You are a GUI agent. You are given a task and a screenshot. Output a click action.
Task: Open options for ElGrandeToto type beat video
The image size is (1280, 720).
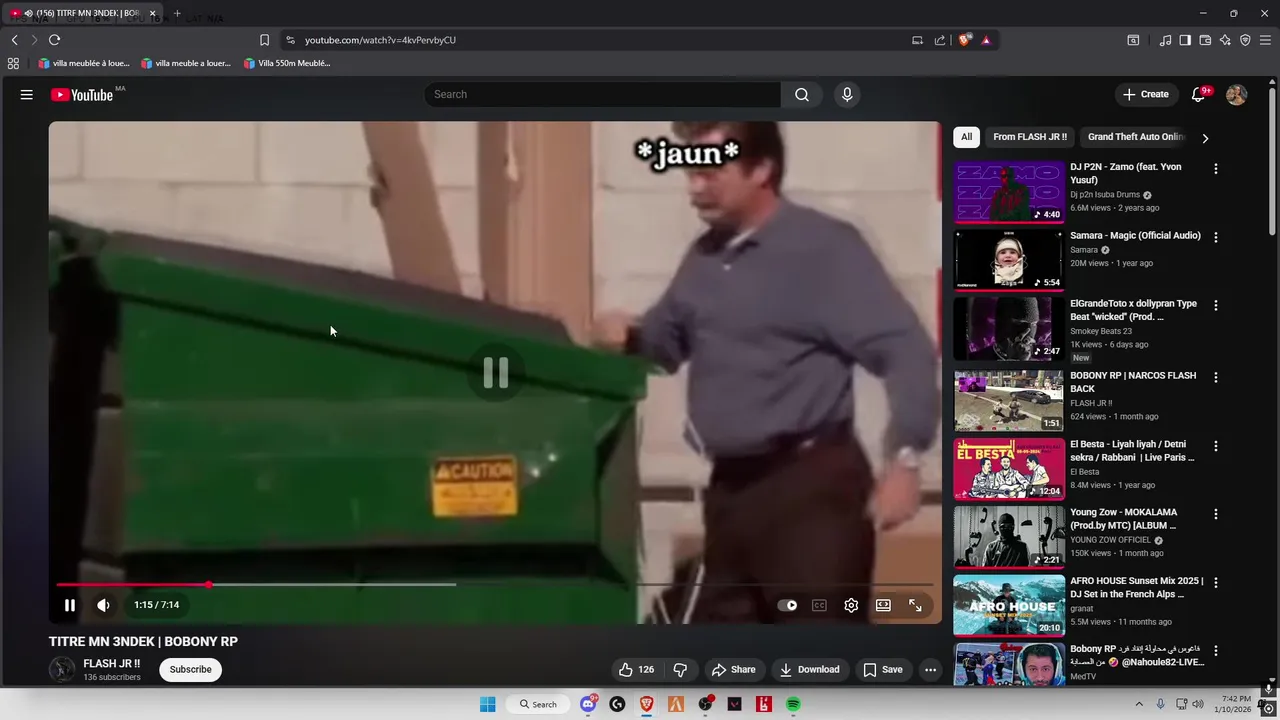point(1216,305)
